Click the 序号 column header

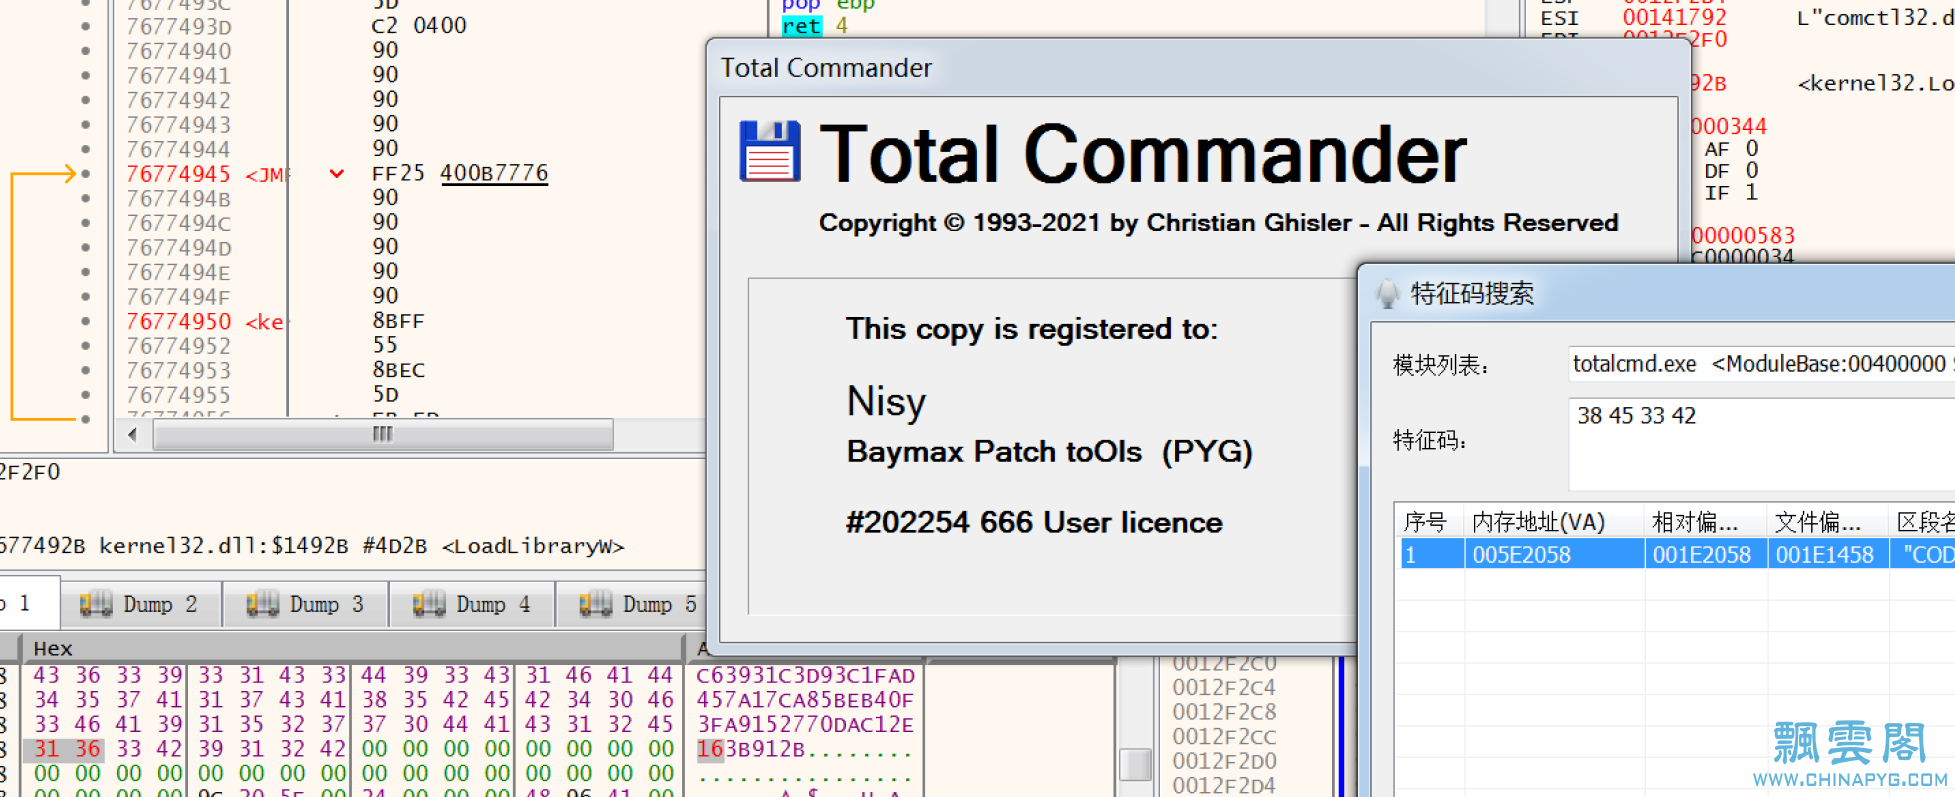pyautogui.click(x=1429, y=522)
